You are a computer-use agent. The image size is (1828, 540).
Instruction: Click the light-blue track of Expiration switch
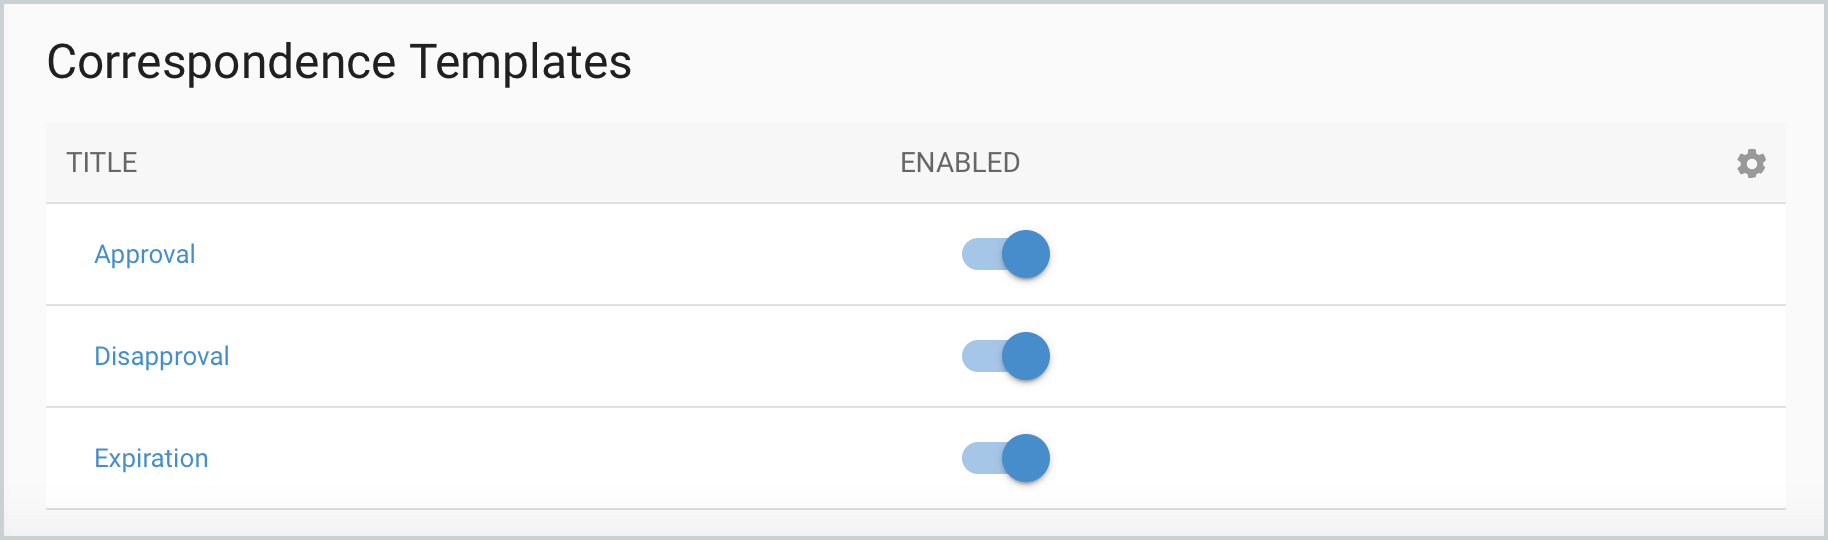[979, 458]
